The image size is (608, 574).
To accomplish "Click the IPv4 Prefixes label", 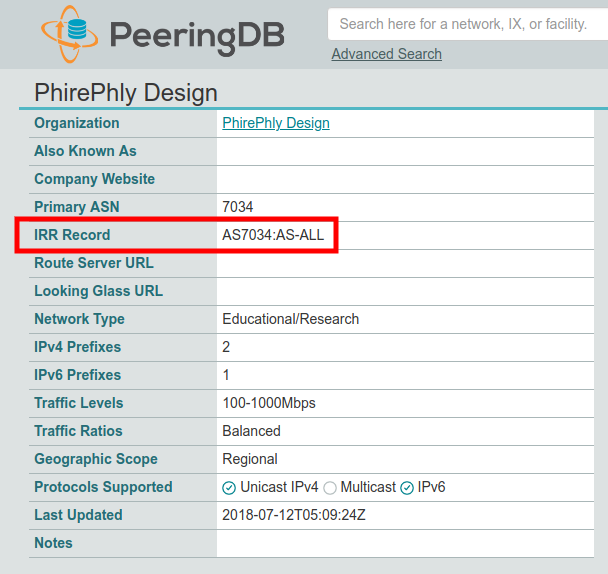I will [x=78, y=347].
